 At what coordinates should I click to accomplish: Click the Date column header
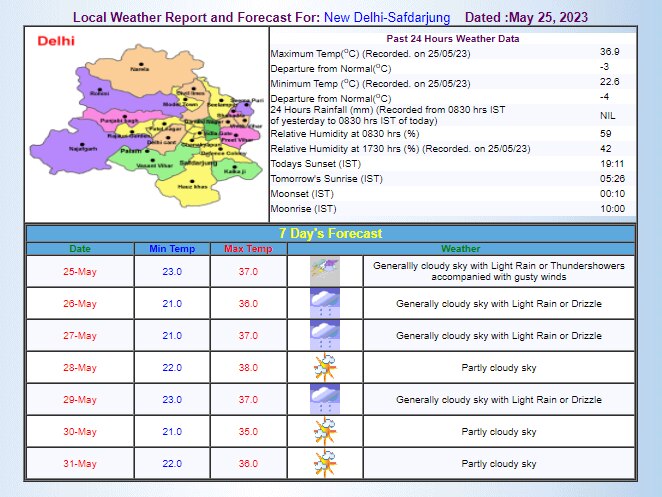(80, 248)
